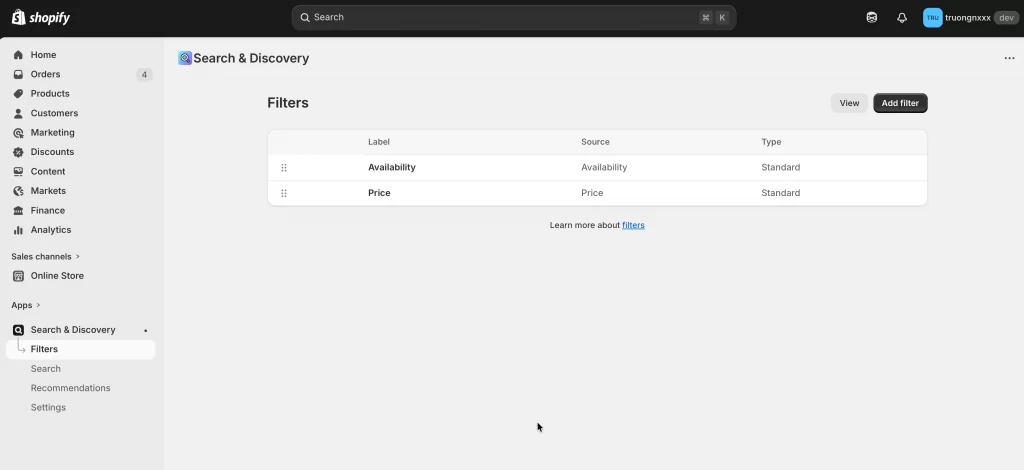This screenshot has width=1024, height=470.
Task: Expand the Sales channels section
Action: pos(46,257)
